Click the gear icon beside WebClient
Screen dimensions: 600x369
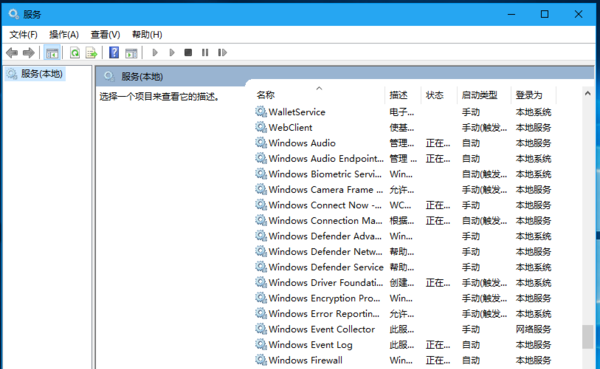pos(261,127)
